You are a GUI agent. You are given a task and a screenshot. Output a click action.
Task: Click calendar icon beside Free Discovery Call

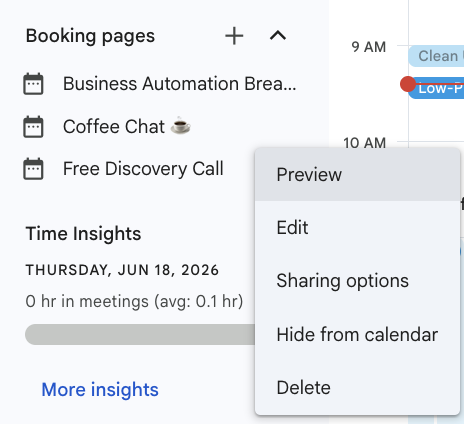point(33,169)
